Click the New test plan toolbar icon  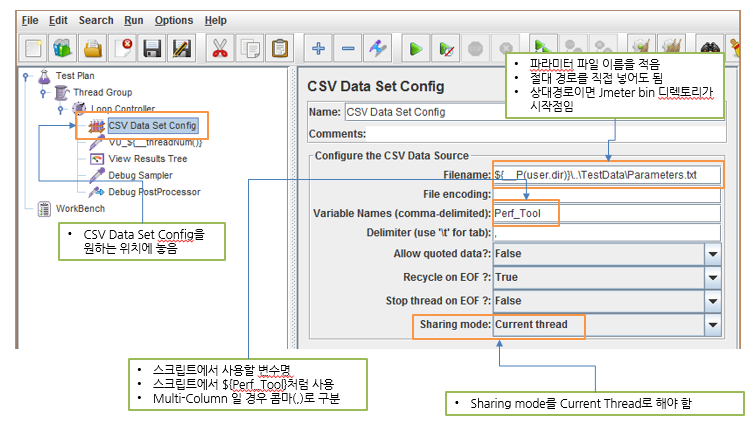click(x=34, y=48)
